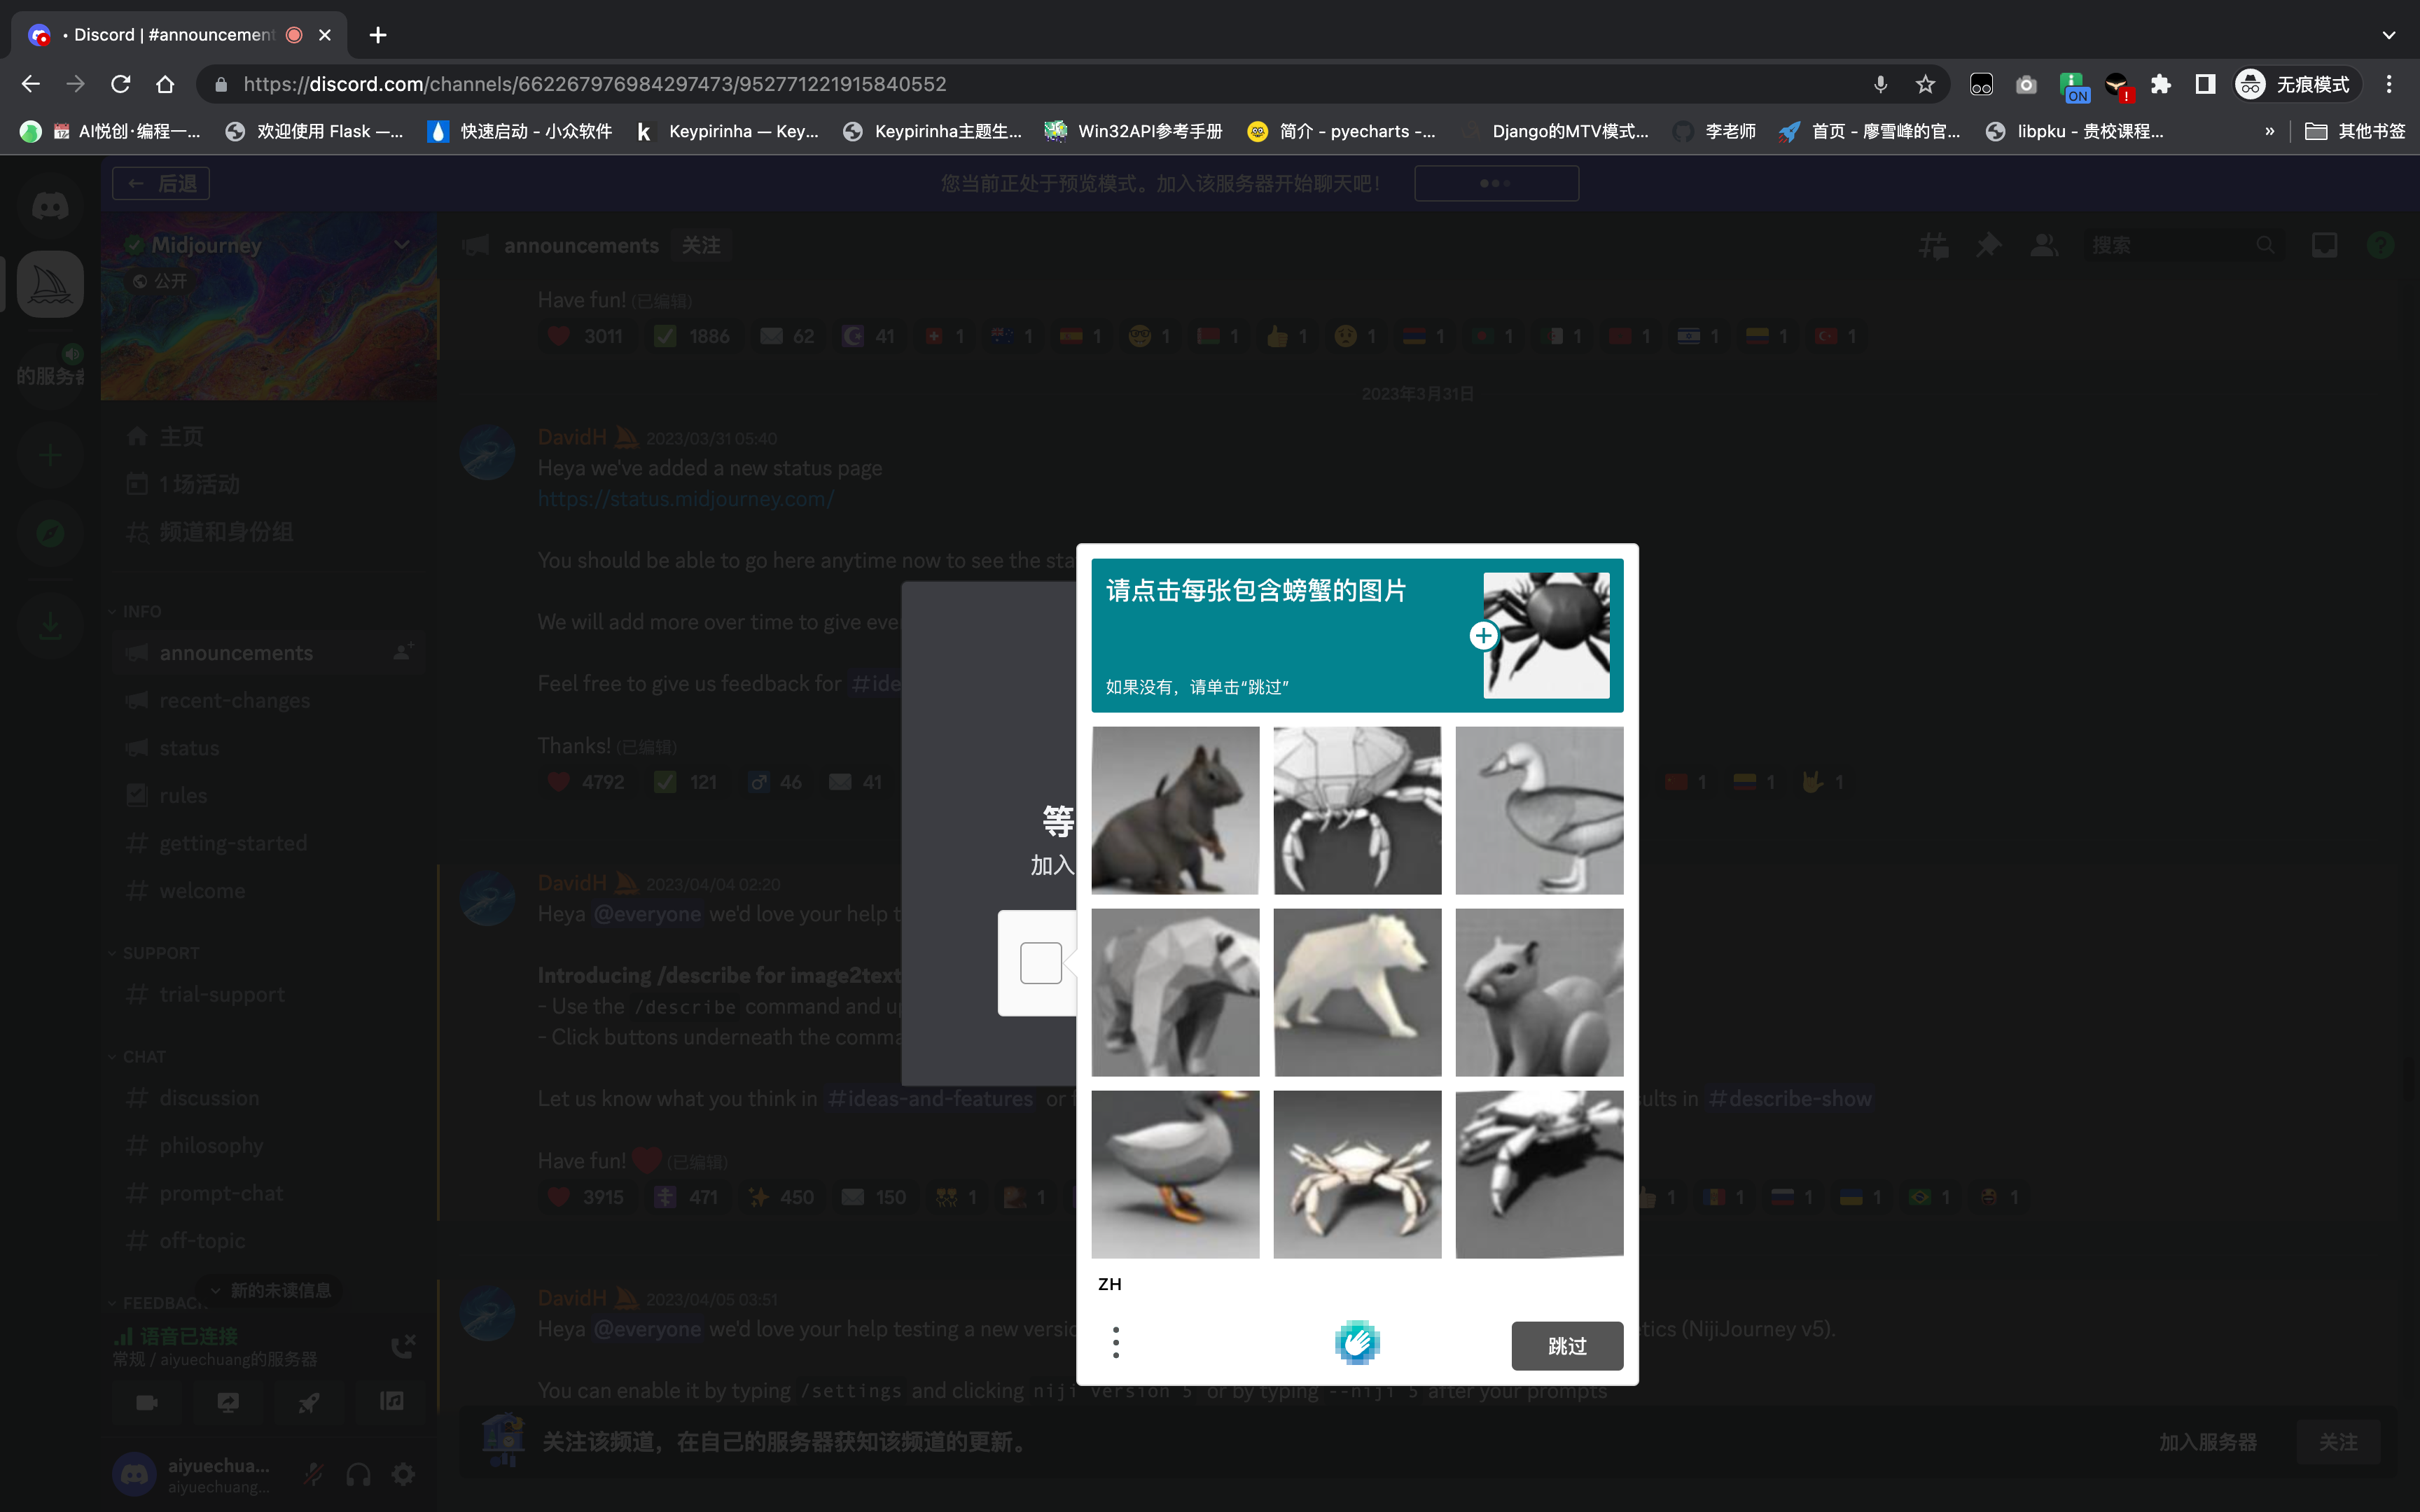The height and width of the screenshot is (1512, 2420).
Task: Select the crab image in top middle tile
Action: point(1357,810)
